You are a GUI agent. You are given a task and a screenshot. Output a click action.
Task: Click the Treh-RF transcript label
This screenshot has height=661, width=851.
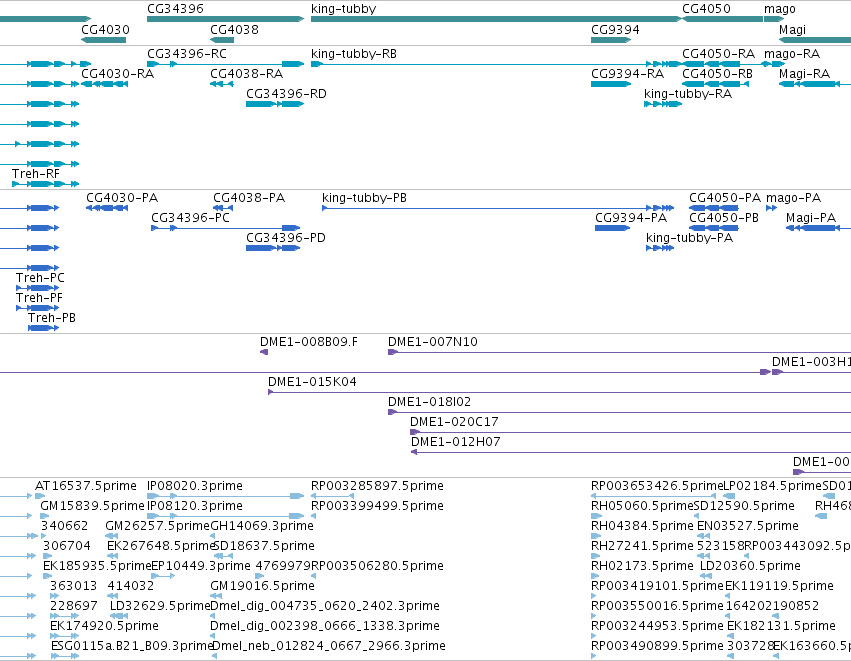click(x=35, y=174)
